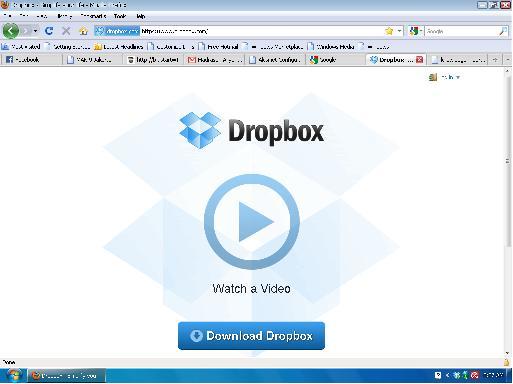Open the Tools menu

pyautogui.click(x=120, y=16)
